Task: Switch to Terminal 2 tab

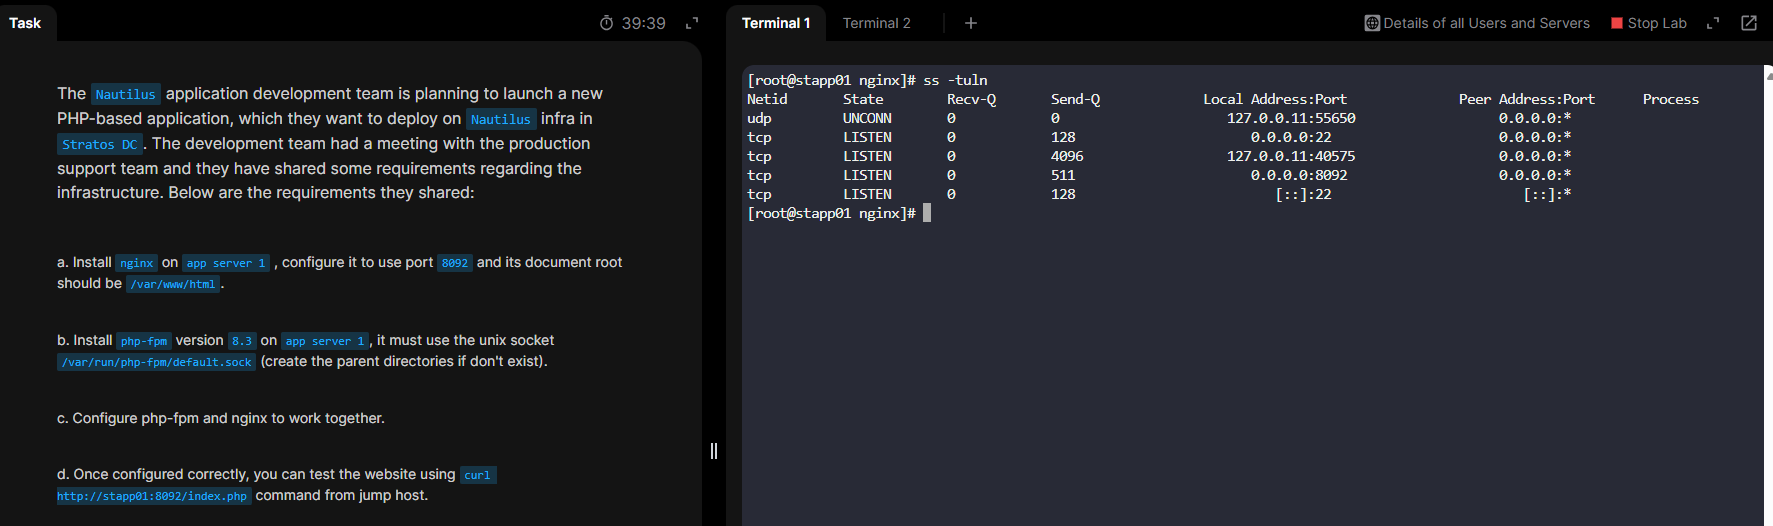Action: point(876,23)
